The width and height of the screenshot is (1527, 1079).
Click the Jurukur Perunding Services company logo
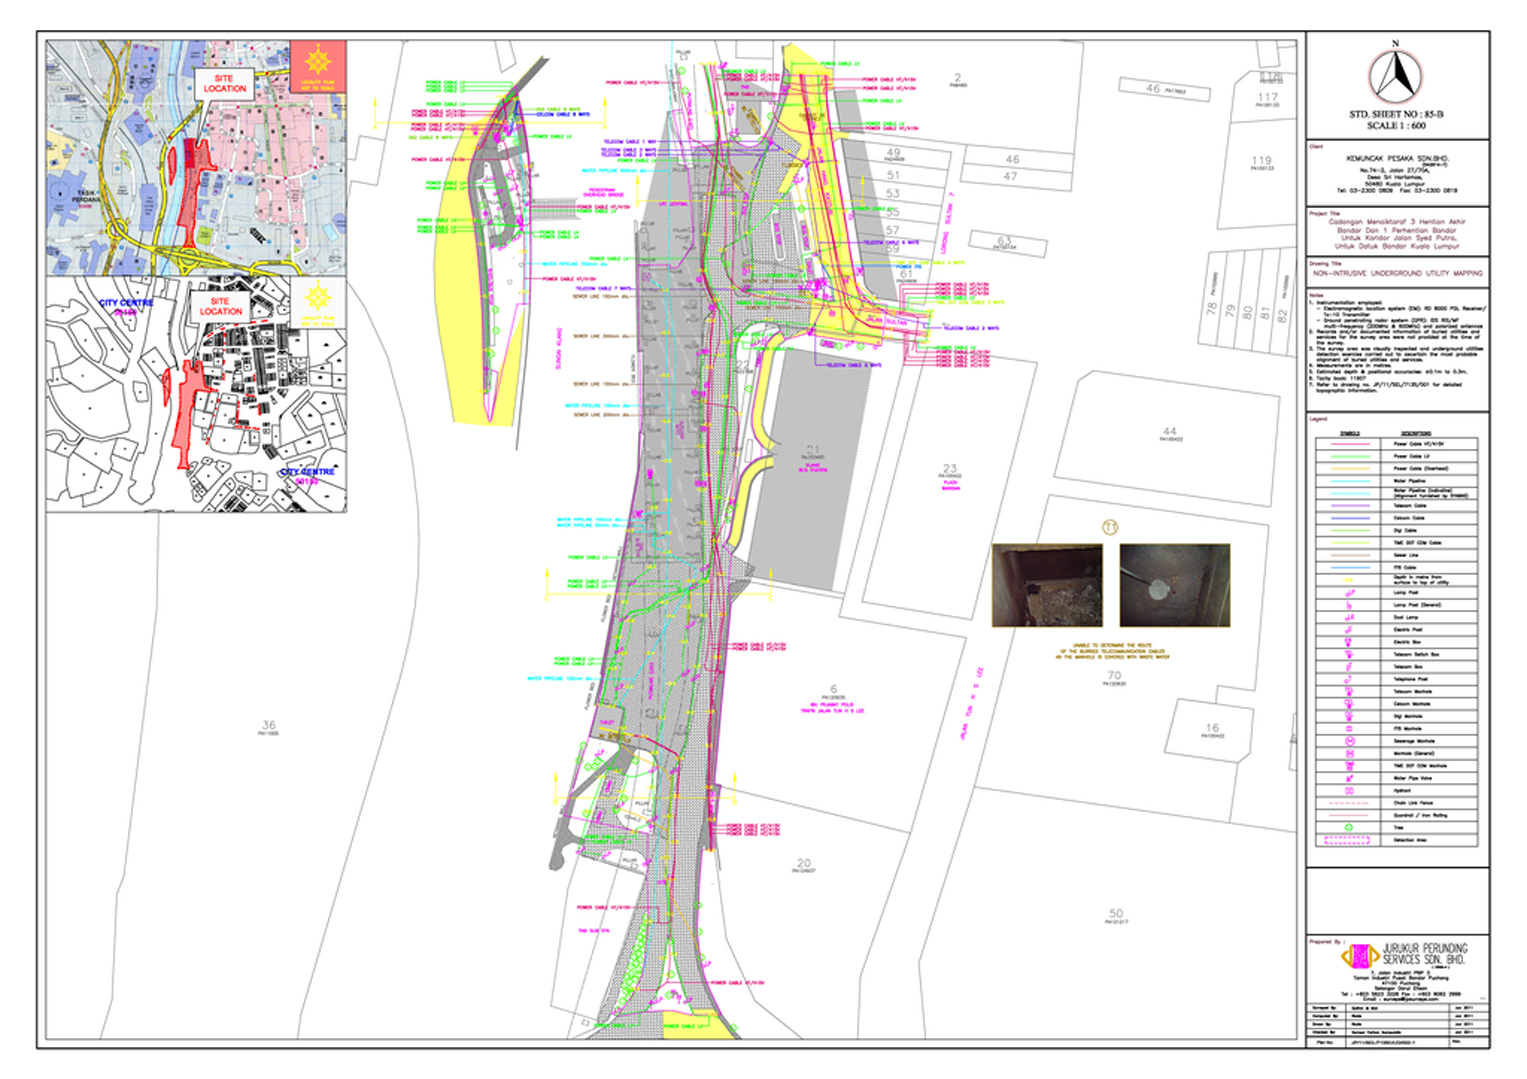[x=1359, y=956]
